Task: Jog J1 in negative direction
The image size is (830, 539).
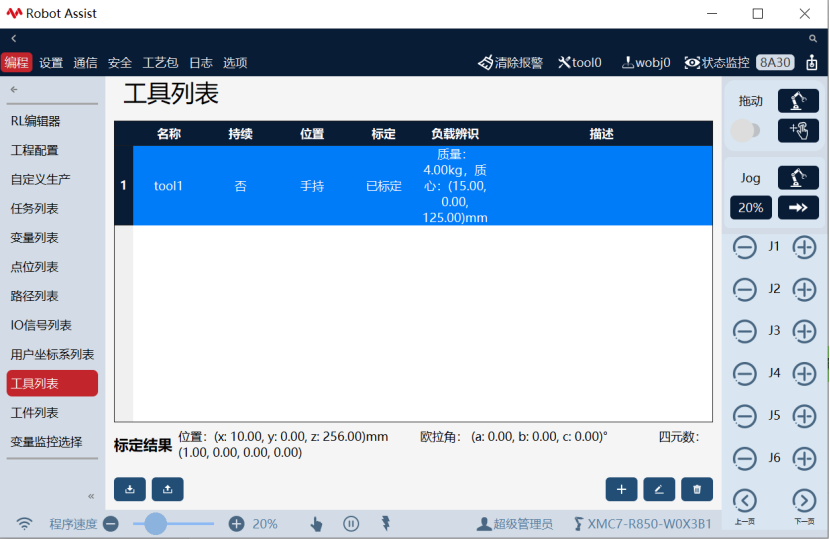Action: click(x=744, y=247)
